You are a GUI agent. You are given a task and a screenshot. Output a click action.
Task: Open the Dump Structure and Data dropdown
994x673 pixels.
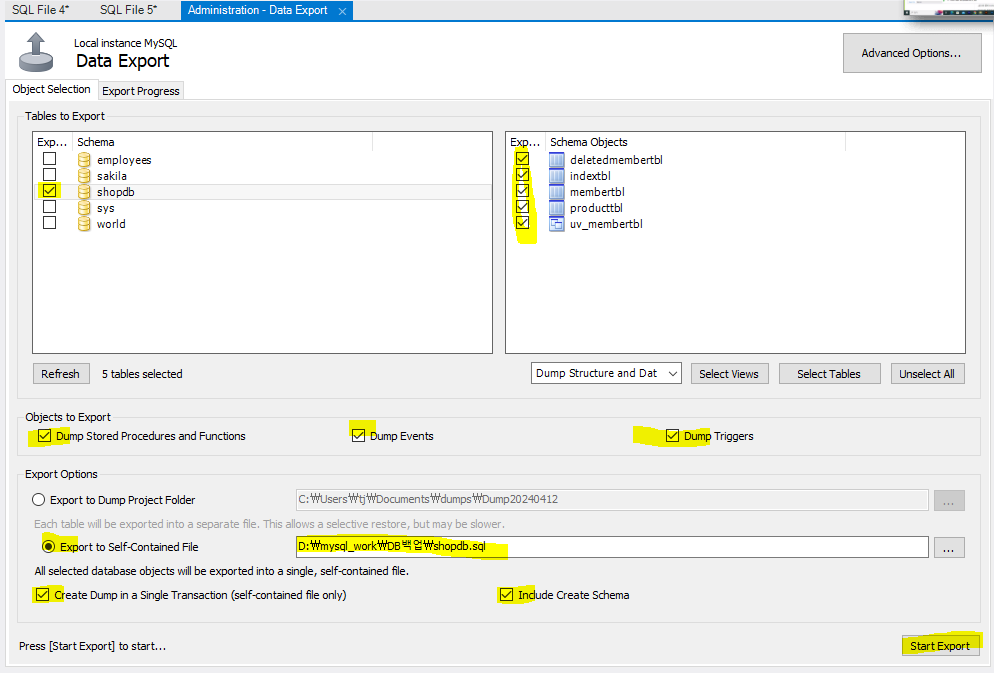pos(606,373)
